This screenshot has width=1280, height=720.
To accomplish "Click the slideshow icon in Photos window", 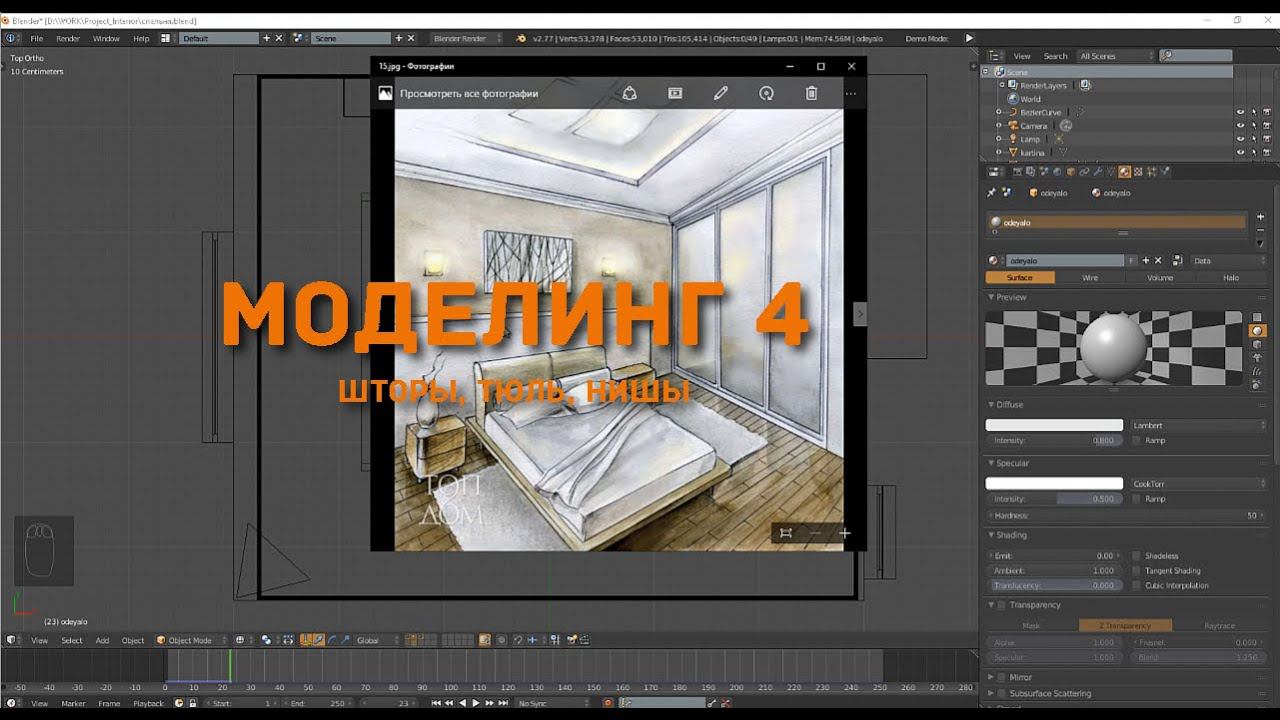I will (675, 93).
